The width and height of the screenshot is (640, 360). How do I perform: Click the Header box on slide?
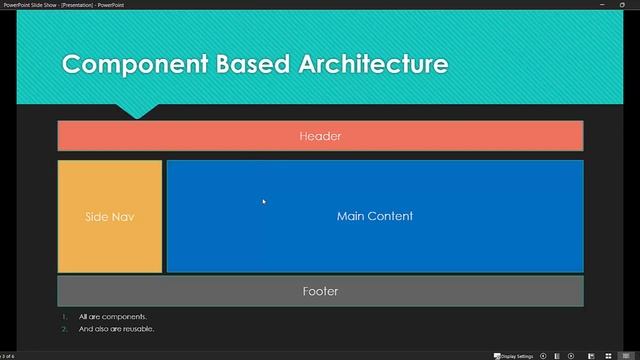[320, 136]
